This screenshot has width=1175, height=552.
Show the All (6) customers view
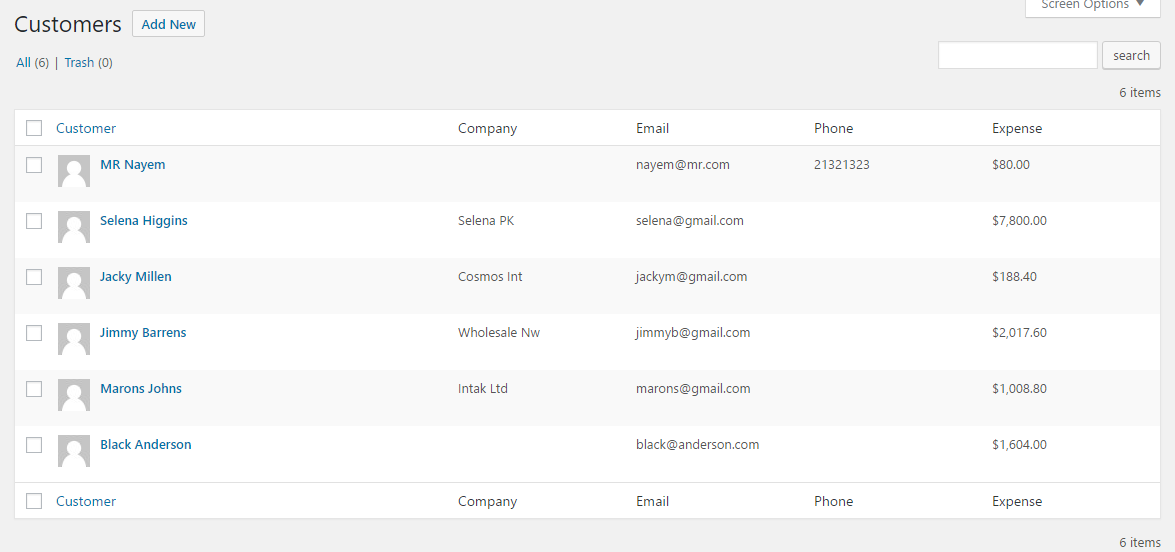[x=24, y=62]
